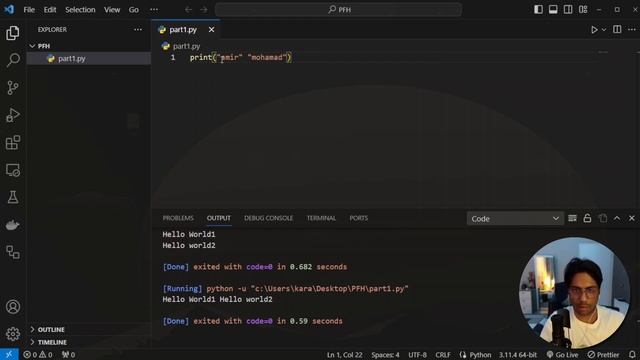The image size is (640, 360).
Task: Maximize the panel size chevron
Action: [x=617, y=218]
